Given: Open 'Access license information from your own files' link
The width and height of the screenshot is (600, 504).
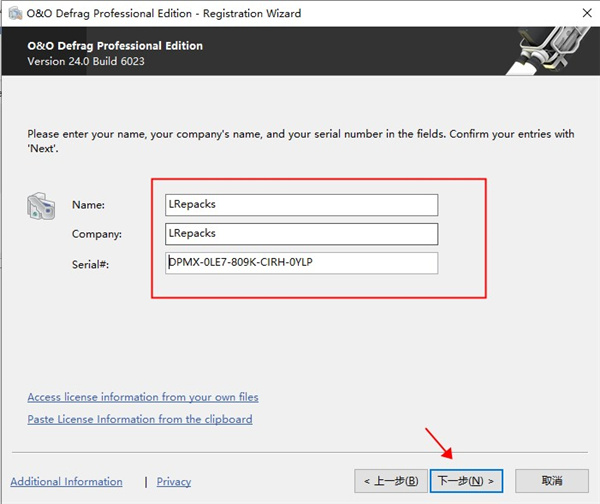Looking at the screenshot, I should [143, 397].
